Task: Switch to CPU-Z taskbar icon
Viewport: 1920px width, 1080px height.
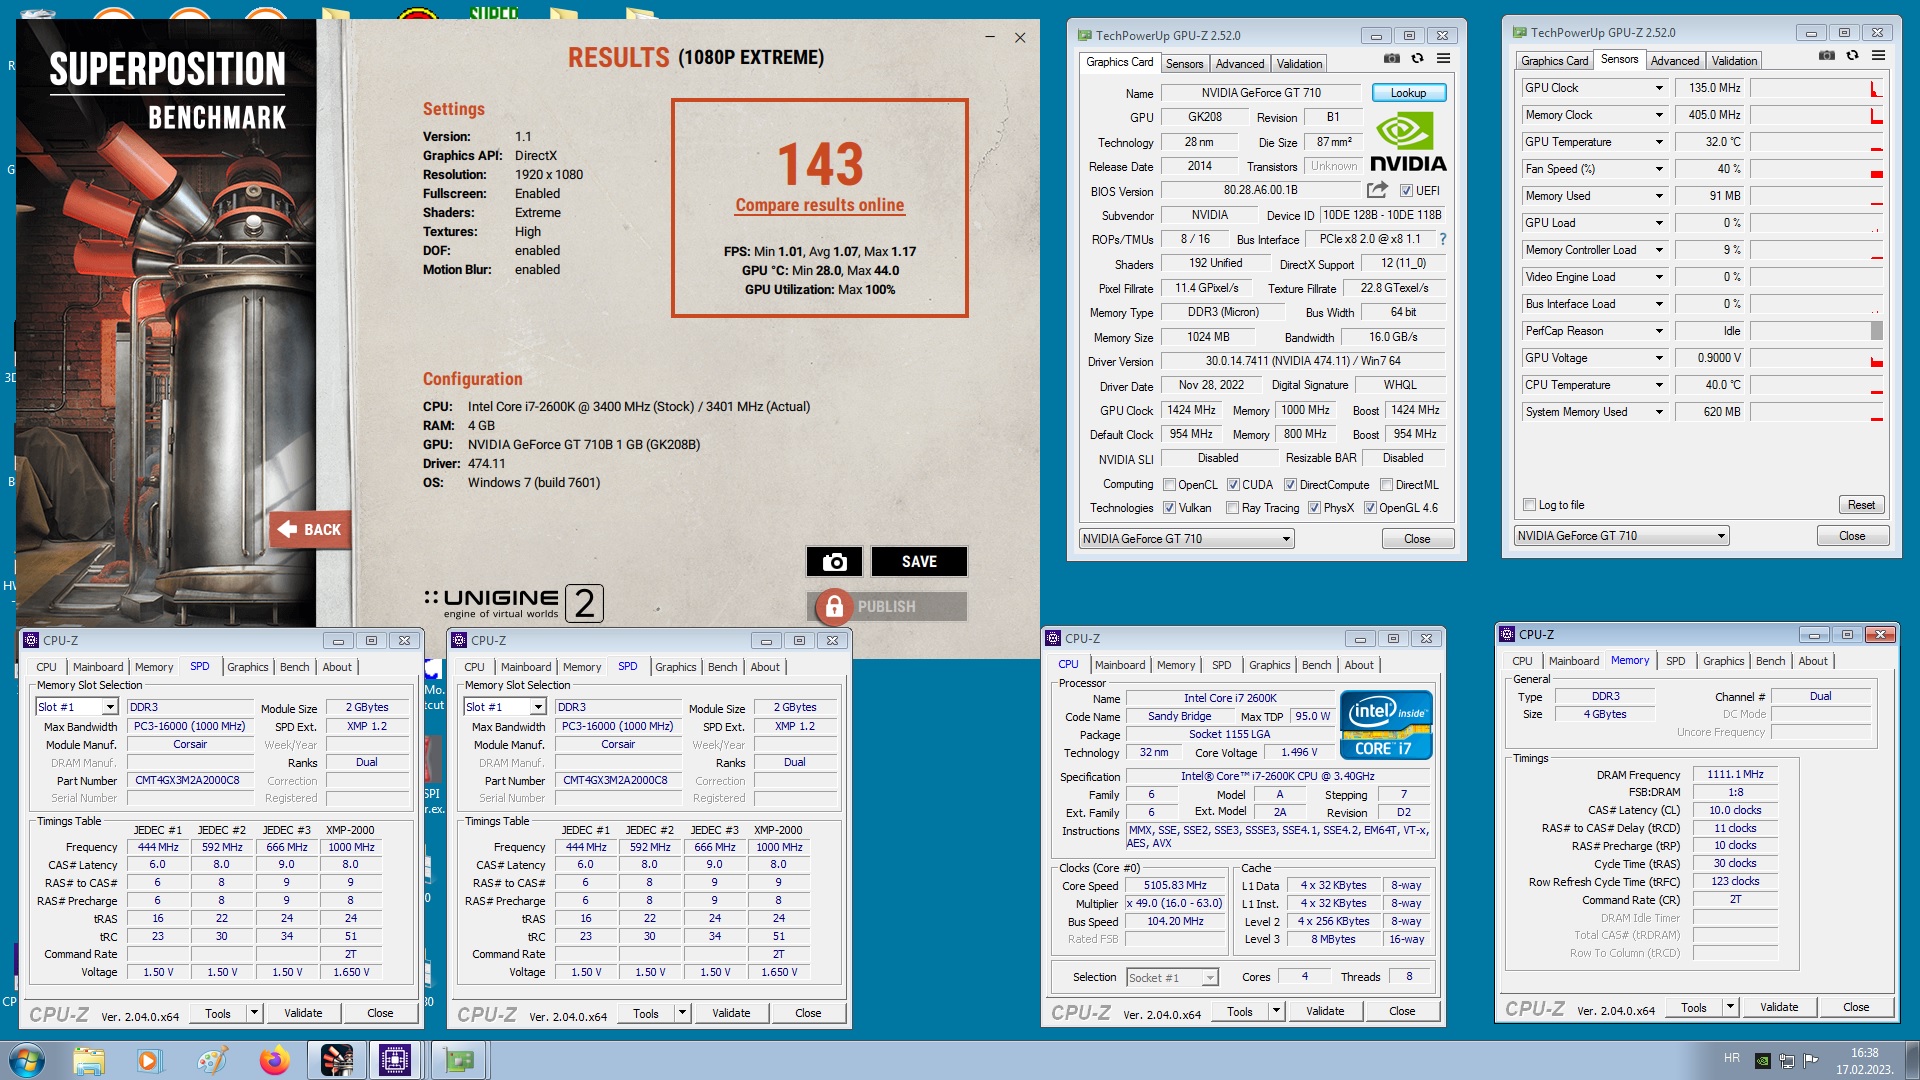Action: point(395,1060)
